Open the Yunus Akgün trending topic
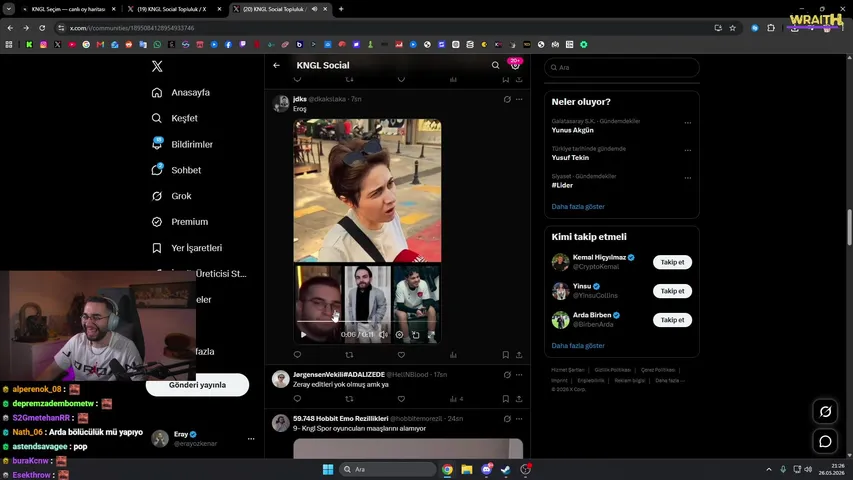The image size is (853, 480). [572, 130]
